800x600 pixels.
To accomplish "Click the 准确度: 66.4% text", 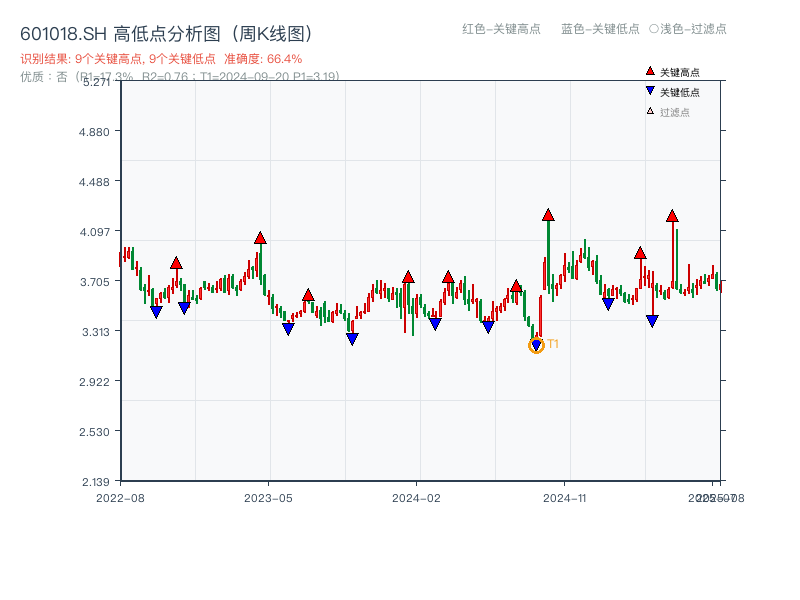I will tap(263, 59).
